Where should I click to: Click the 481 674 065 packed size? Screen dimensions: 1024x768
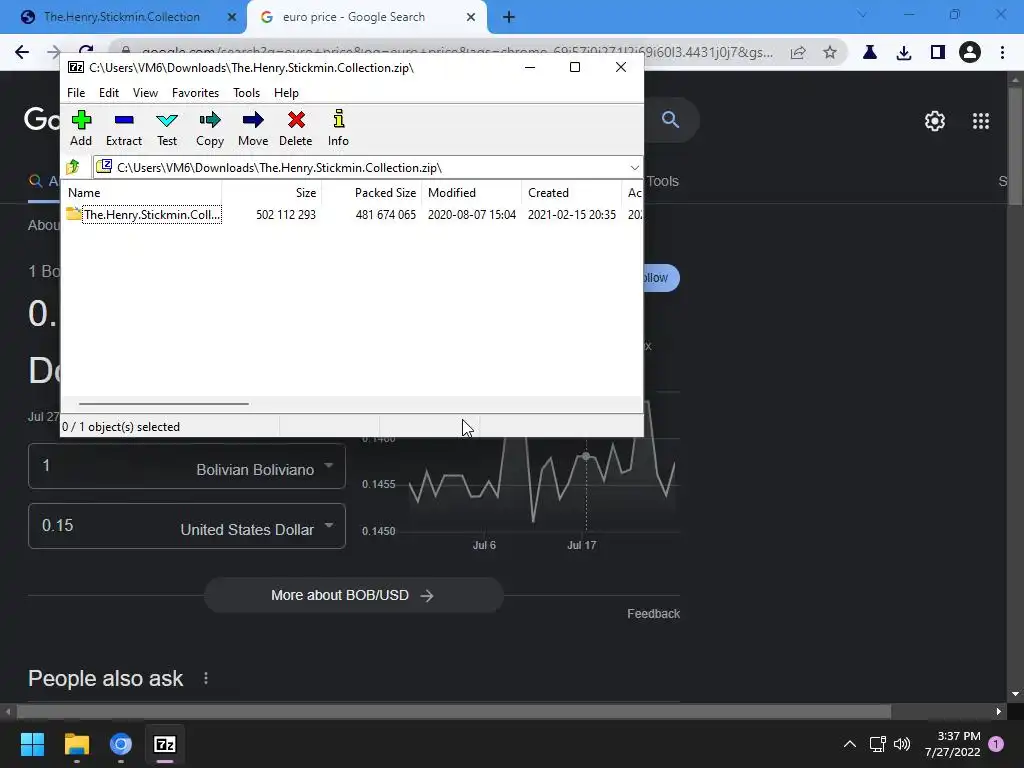tap(385, 215)
